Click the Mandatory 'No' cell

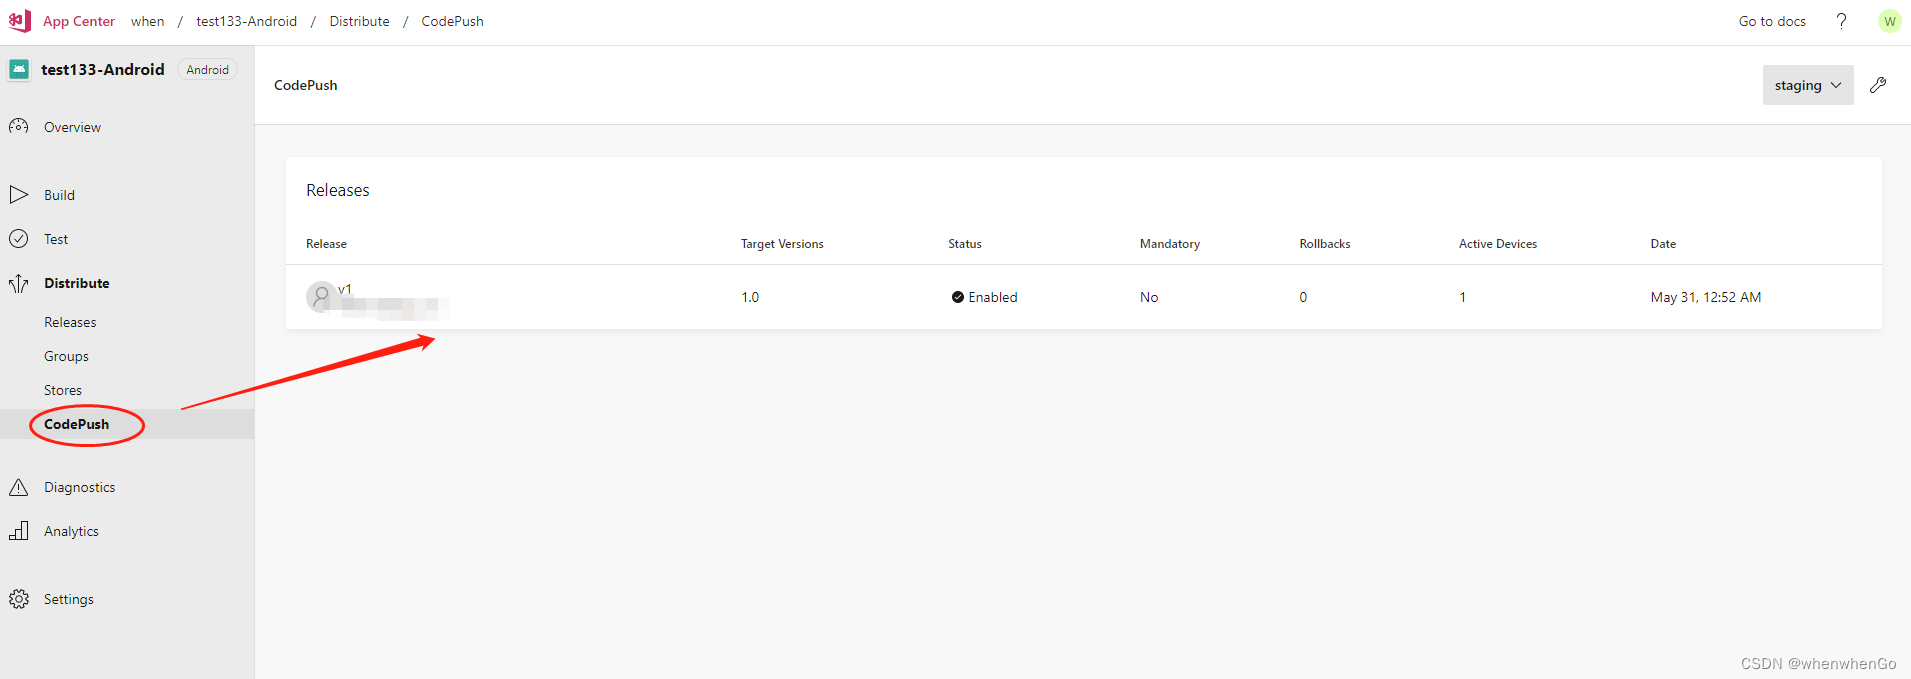tap(1149, 297)
